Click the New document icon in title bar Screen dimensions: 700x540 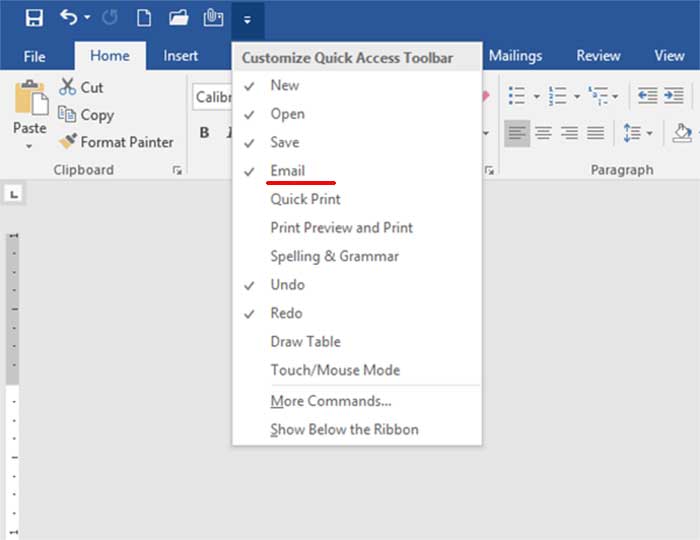click(144, 18)
